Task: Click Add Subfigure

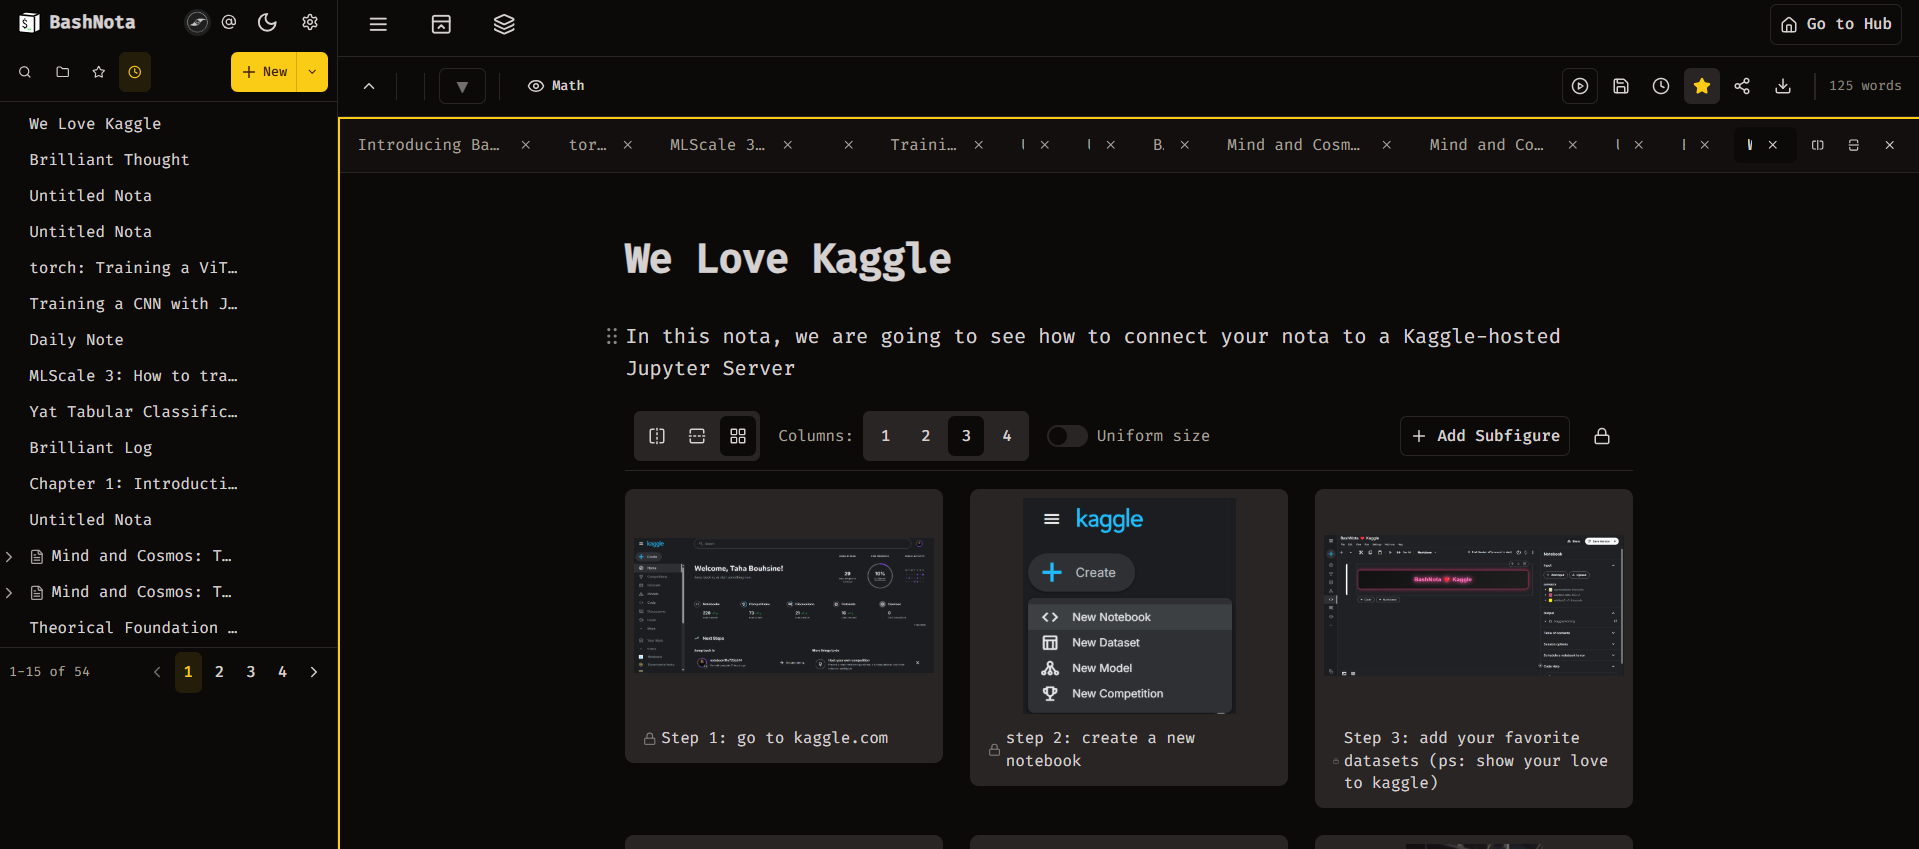Action: click(1485, 436)
